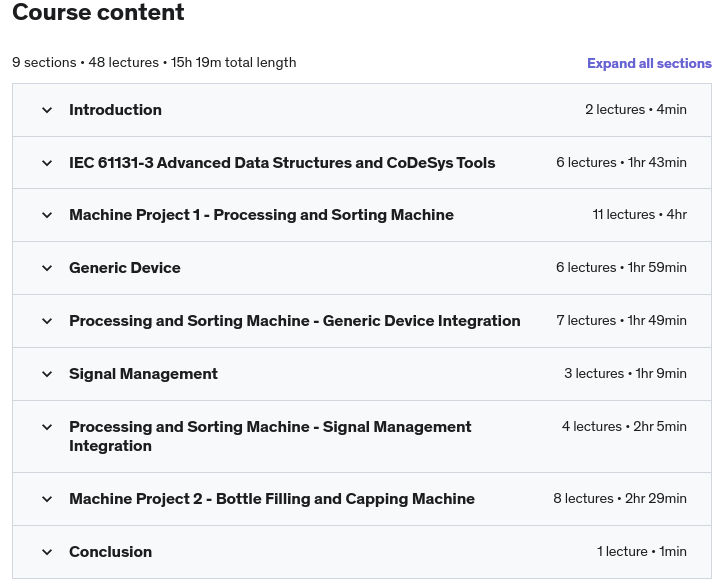Click the chevron icon beside Signal Management

(x=47, y=374)
